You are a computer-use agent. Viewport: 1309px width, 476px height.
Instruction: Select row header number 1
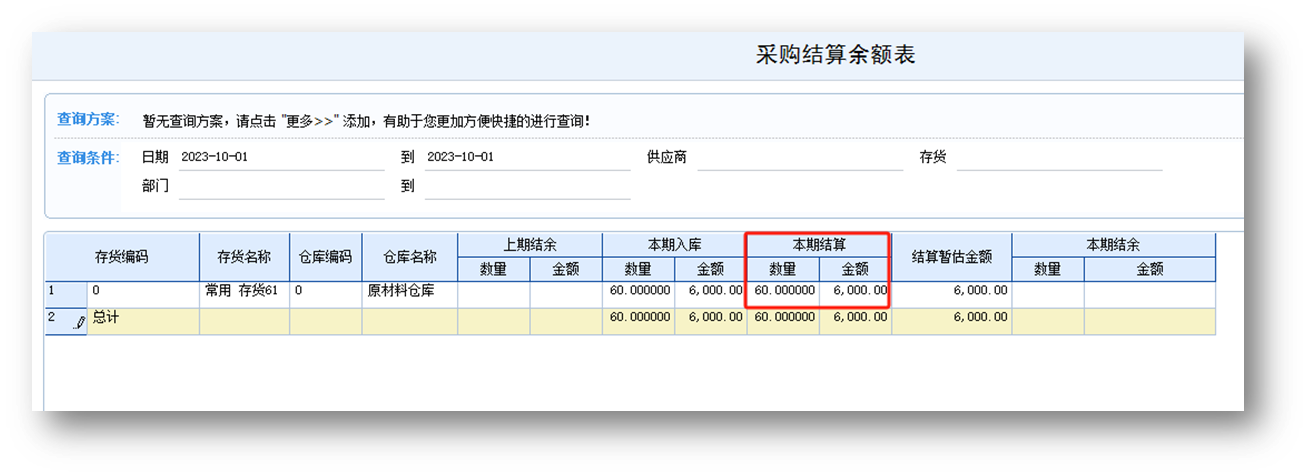tap(66, 294)
